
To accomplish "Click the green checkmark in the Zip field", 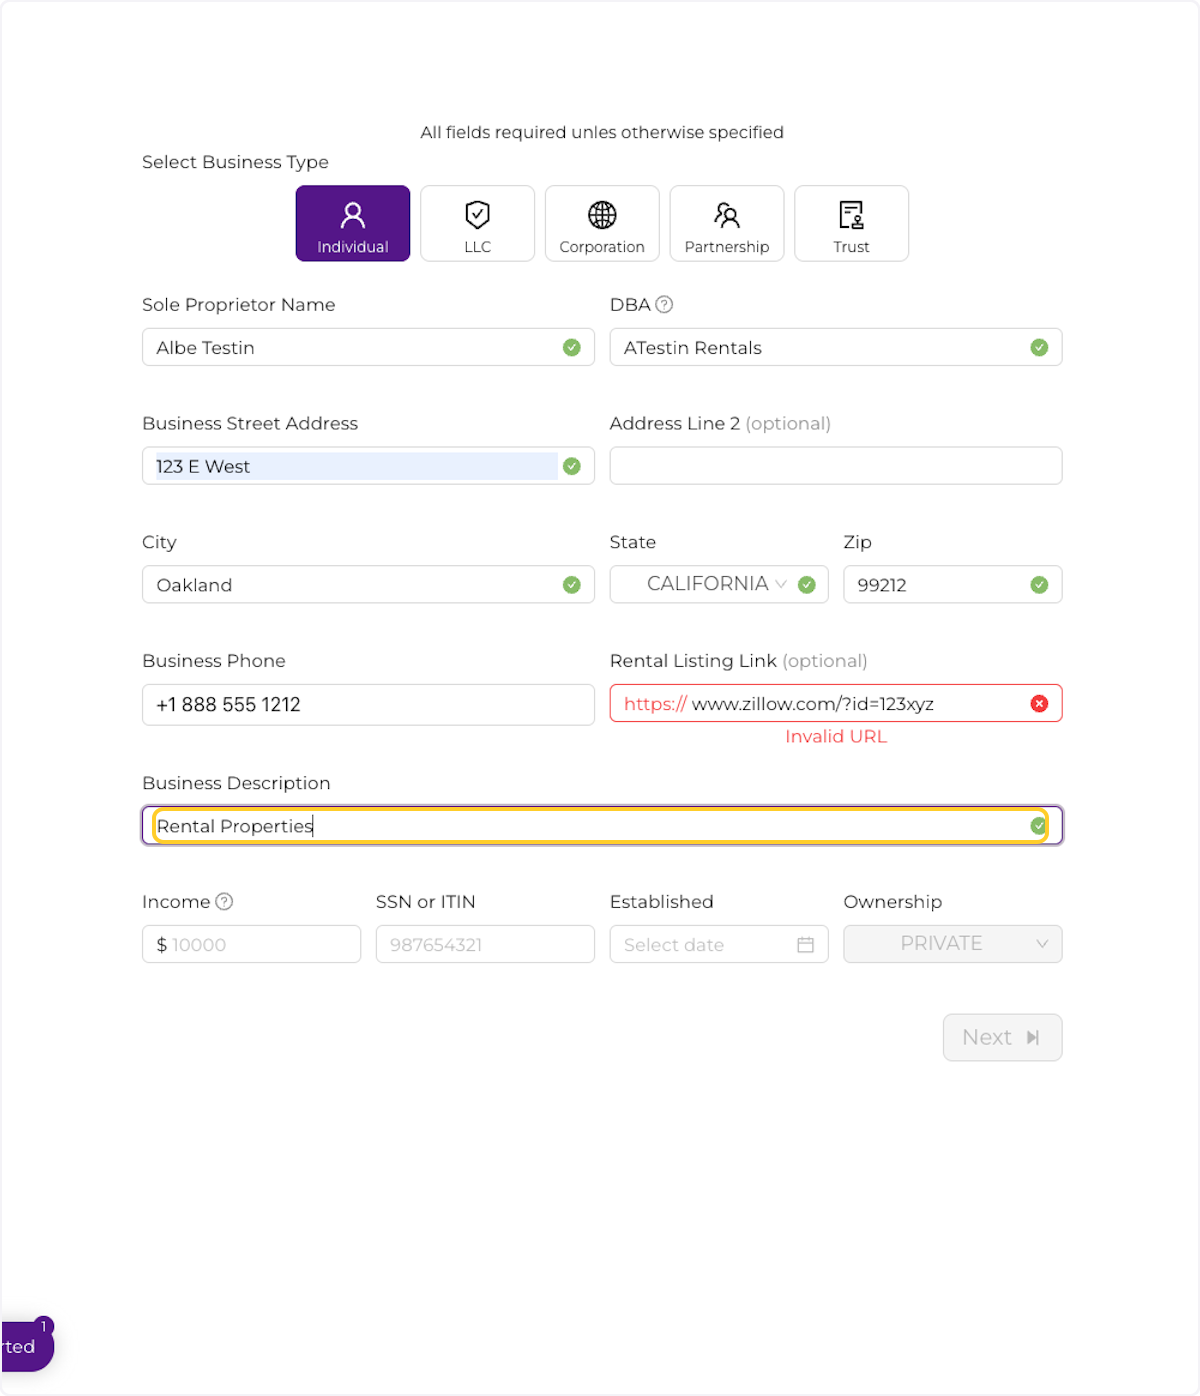I will pos(1039,585).
